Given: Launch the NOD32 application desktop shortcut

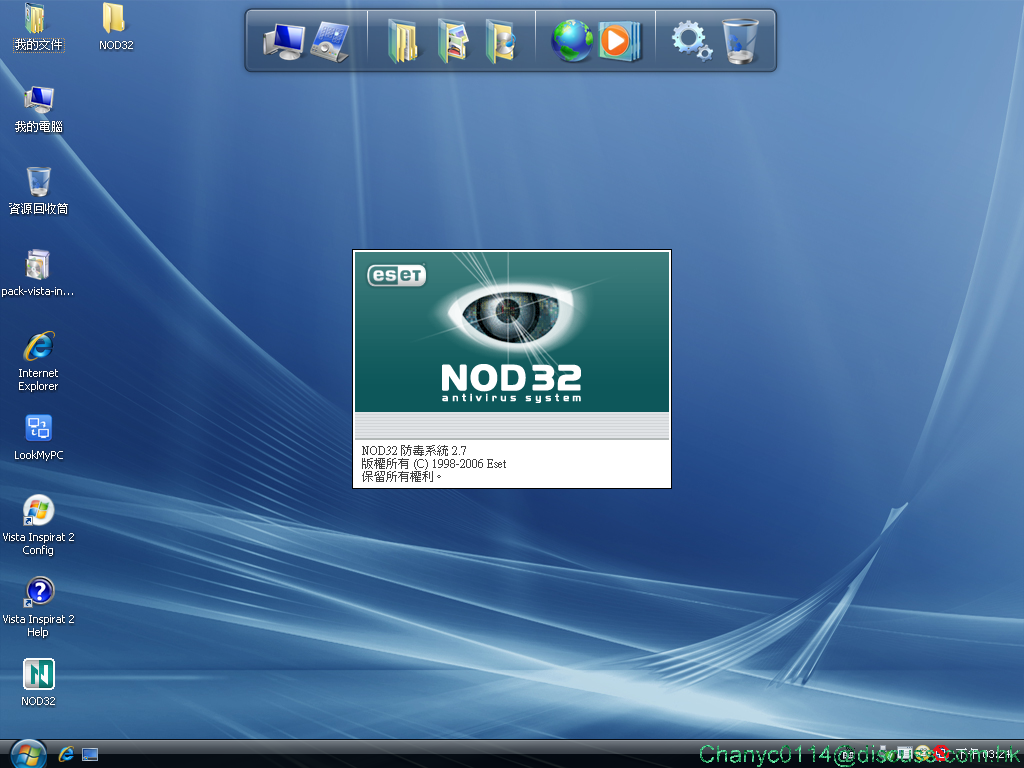Looking at the screenshot, I should pyautogui.click(x=39, y=682).
